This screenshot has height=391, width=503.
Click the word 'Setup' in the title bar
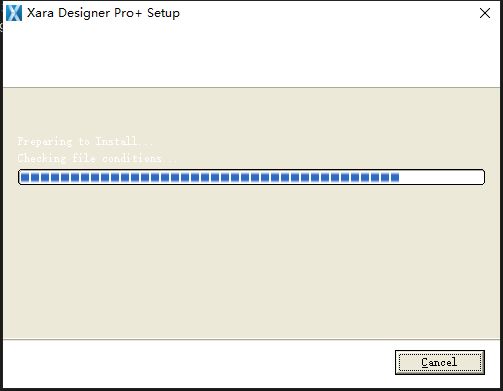point(163,13)
